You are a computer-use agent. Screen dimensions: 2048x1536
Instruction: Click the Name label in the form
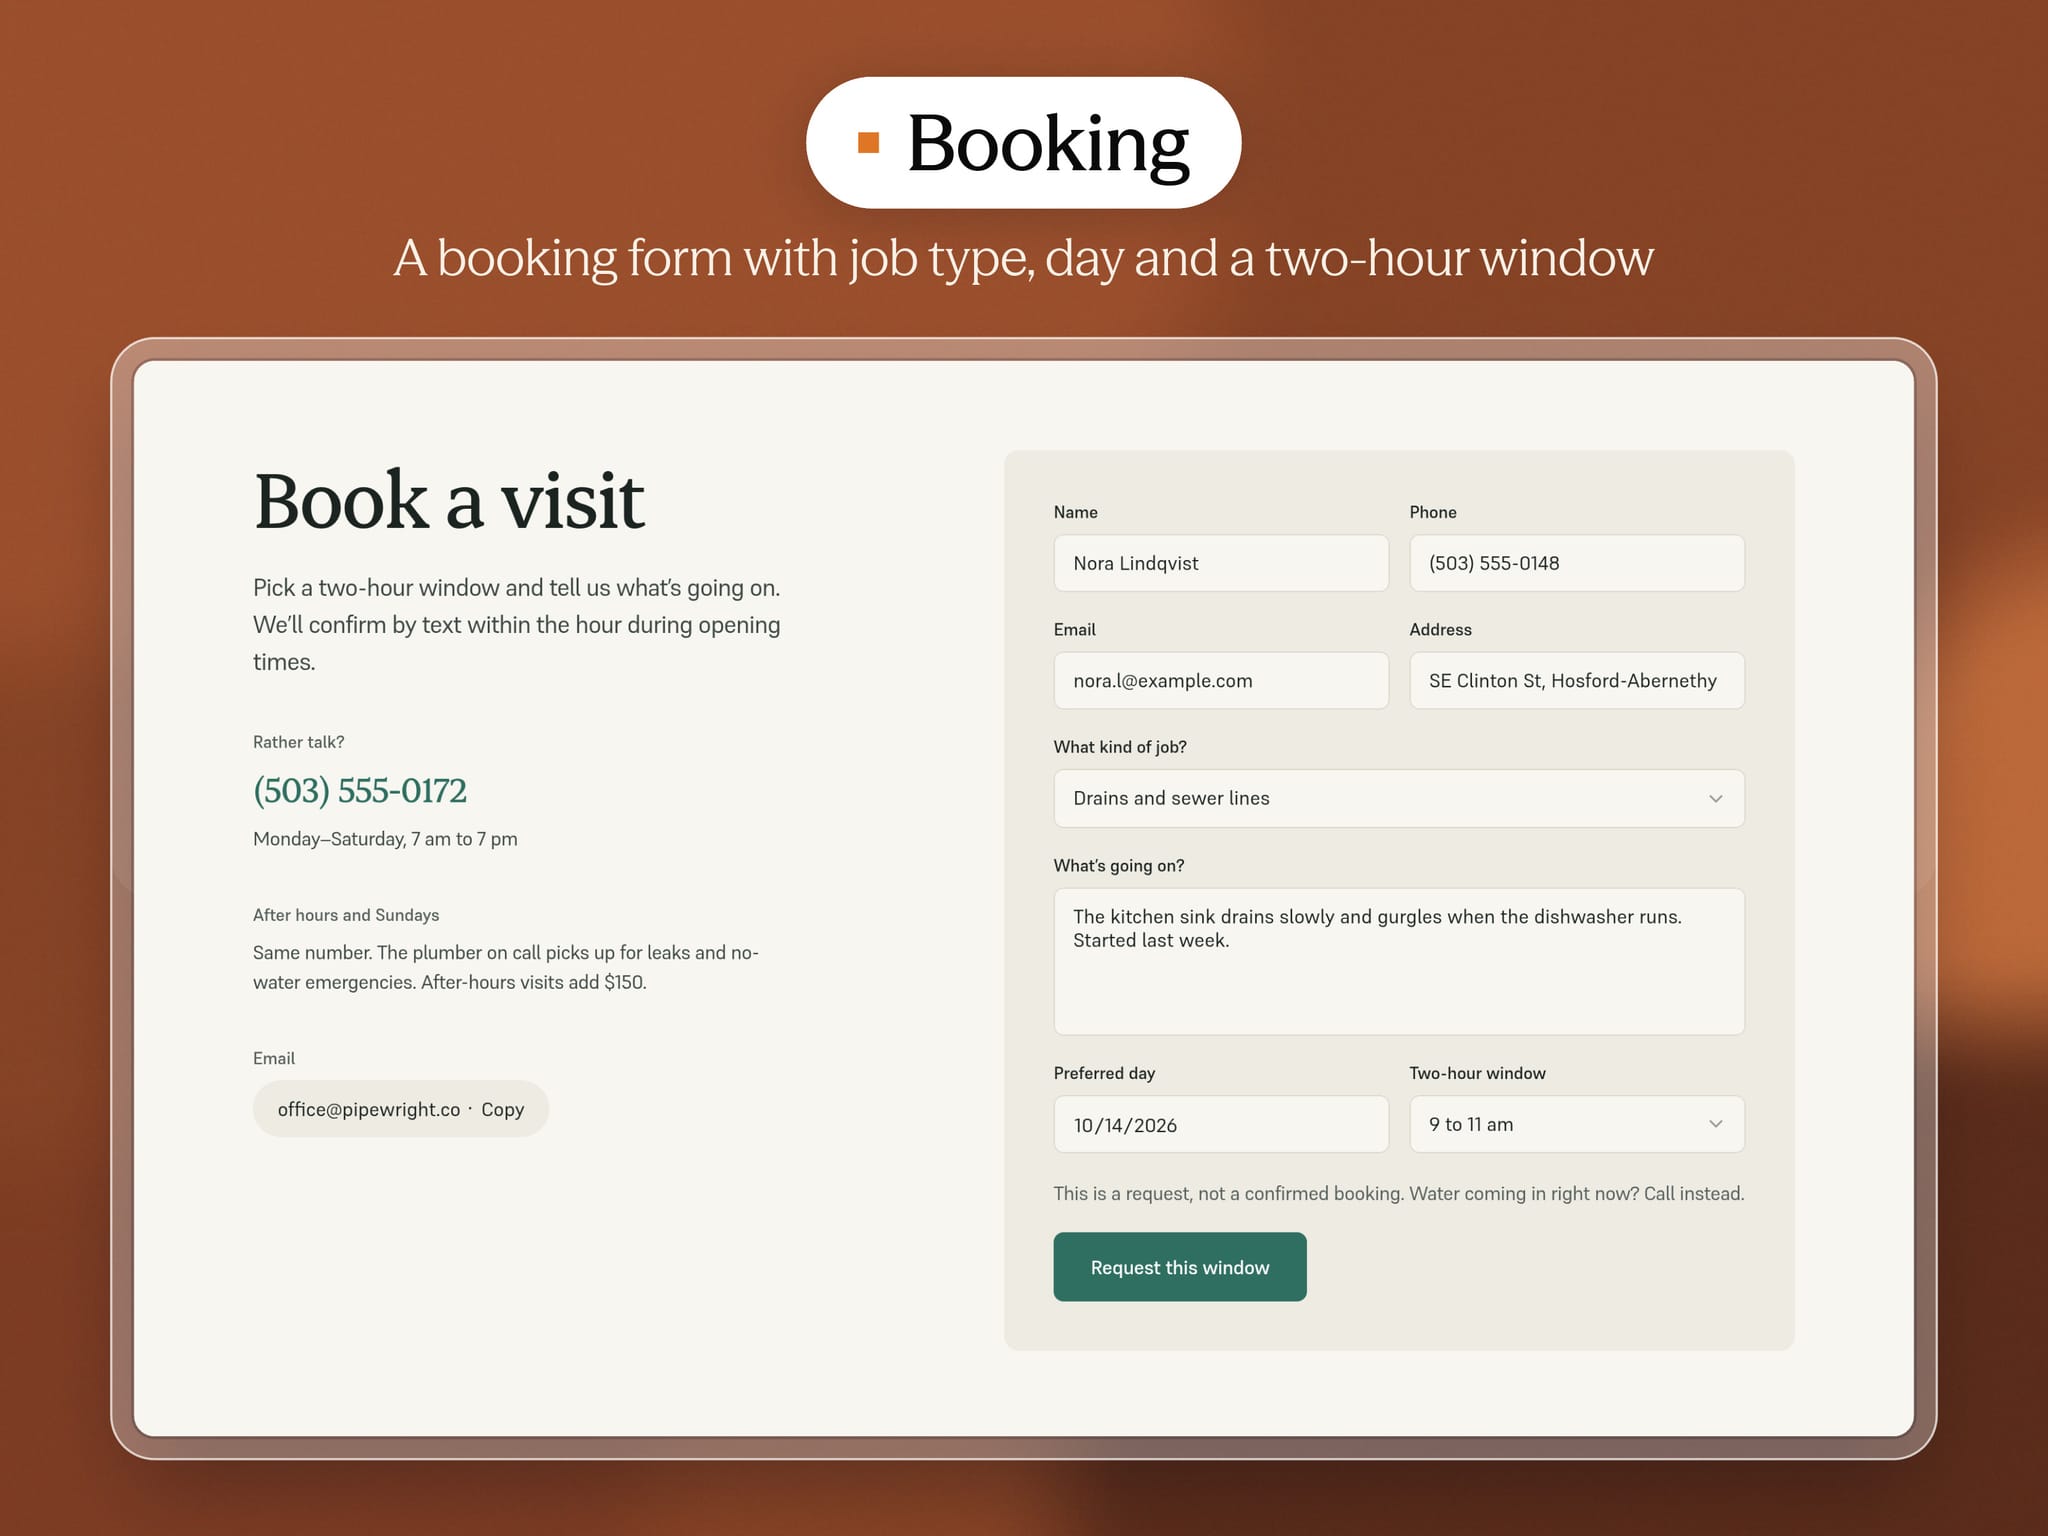pos(1076,512)
